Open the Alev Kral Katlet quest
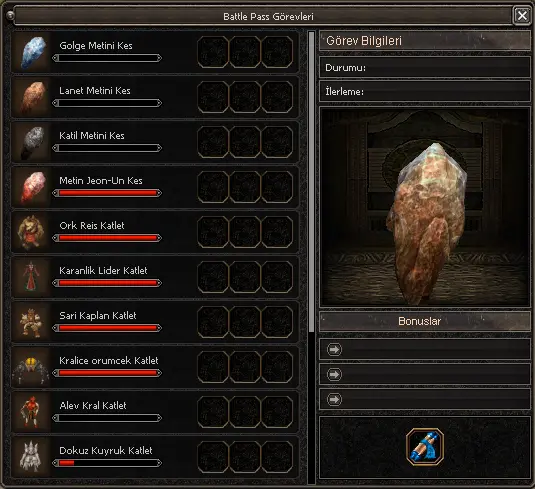 [x=155, y=412]
